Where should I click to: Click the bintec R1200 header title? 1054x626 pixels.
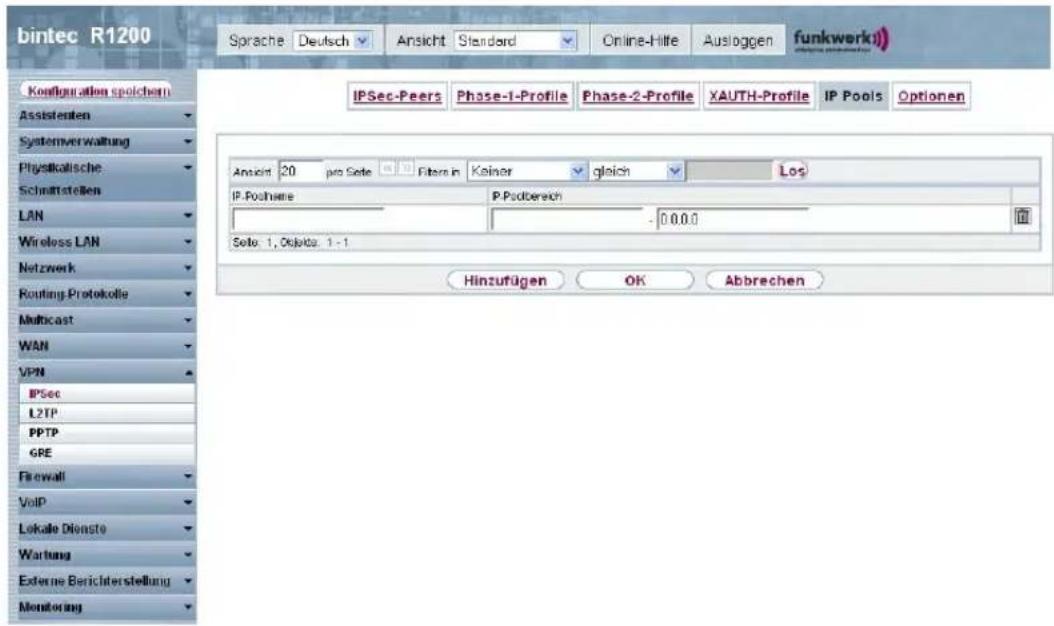pos(84,36)
